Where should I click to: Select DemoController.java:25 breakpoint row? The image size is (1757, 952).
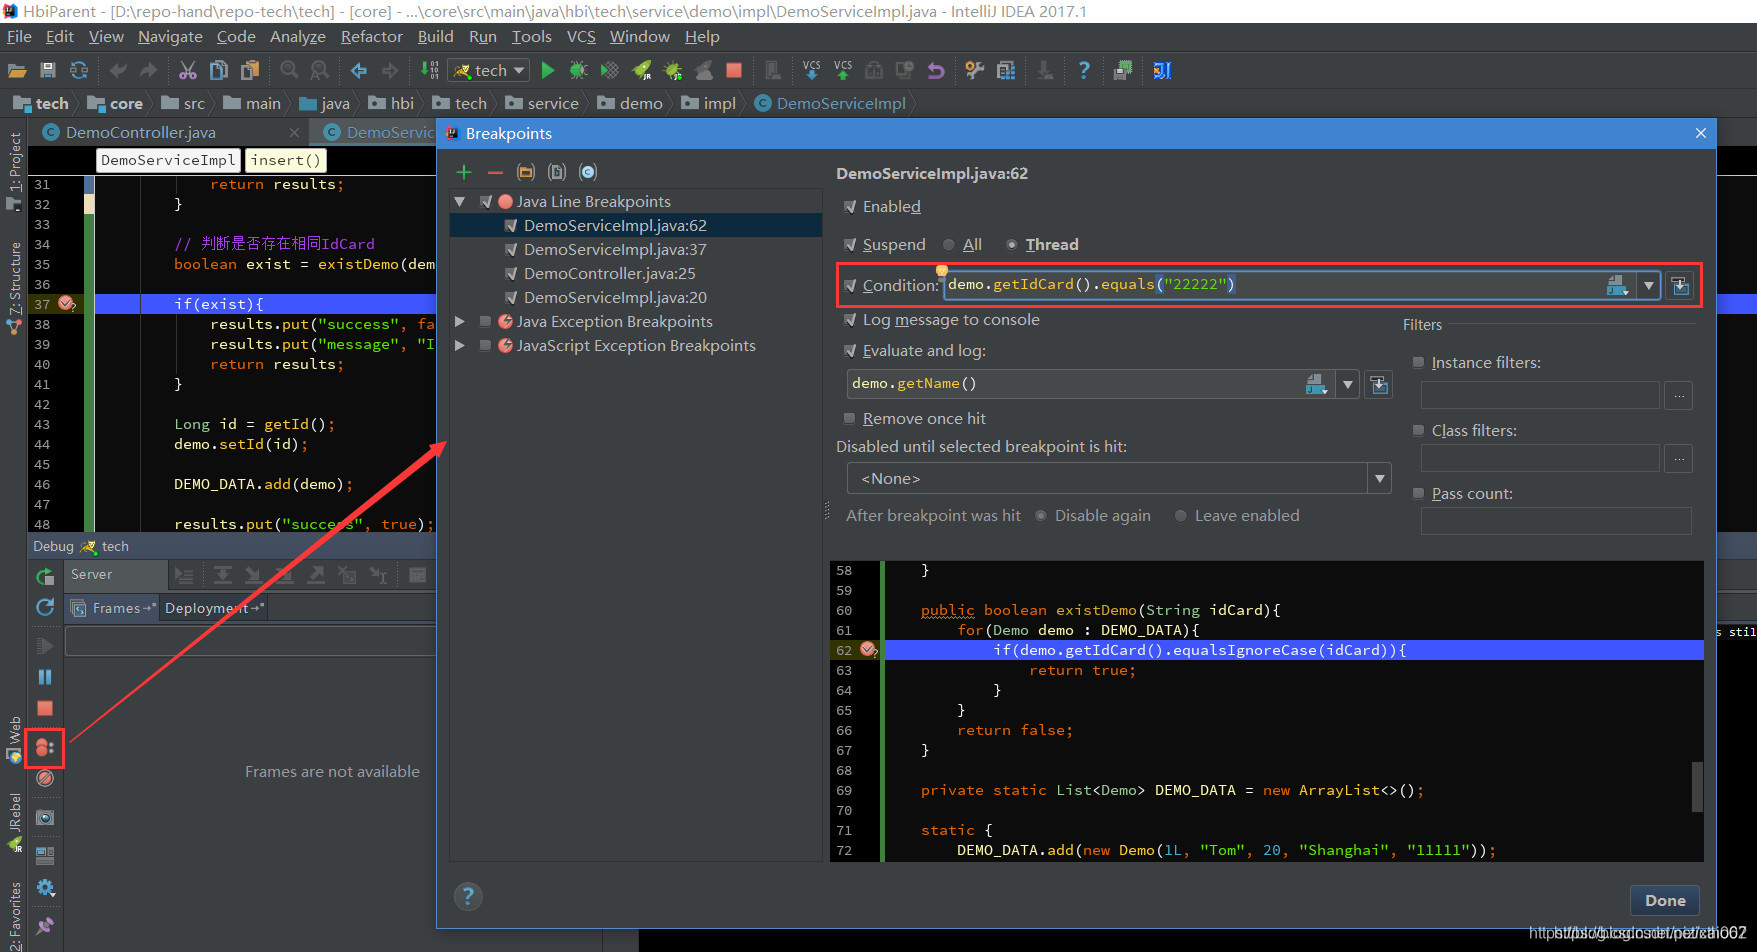[x=636, y=274]
